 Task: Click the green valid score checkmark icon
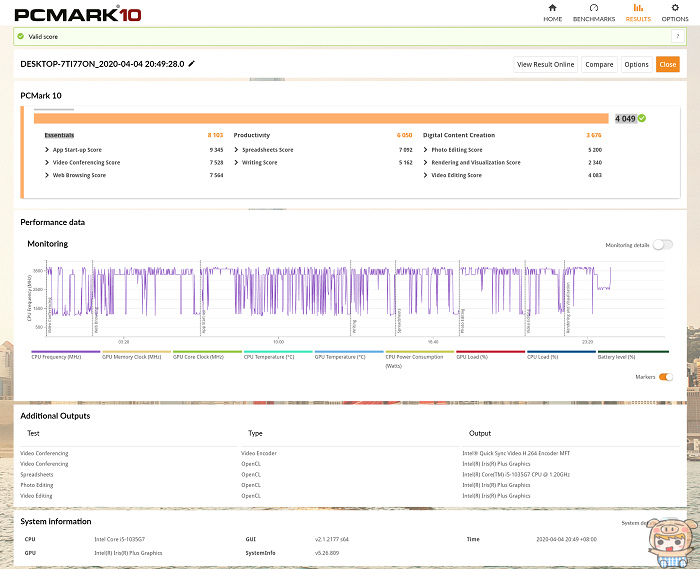tap(21, 36)
